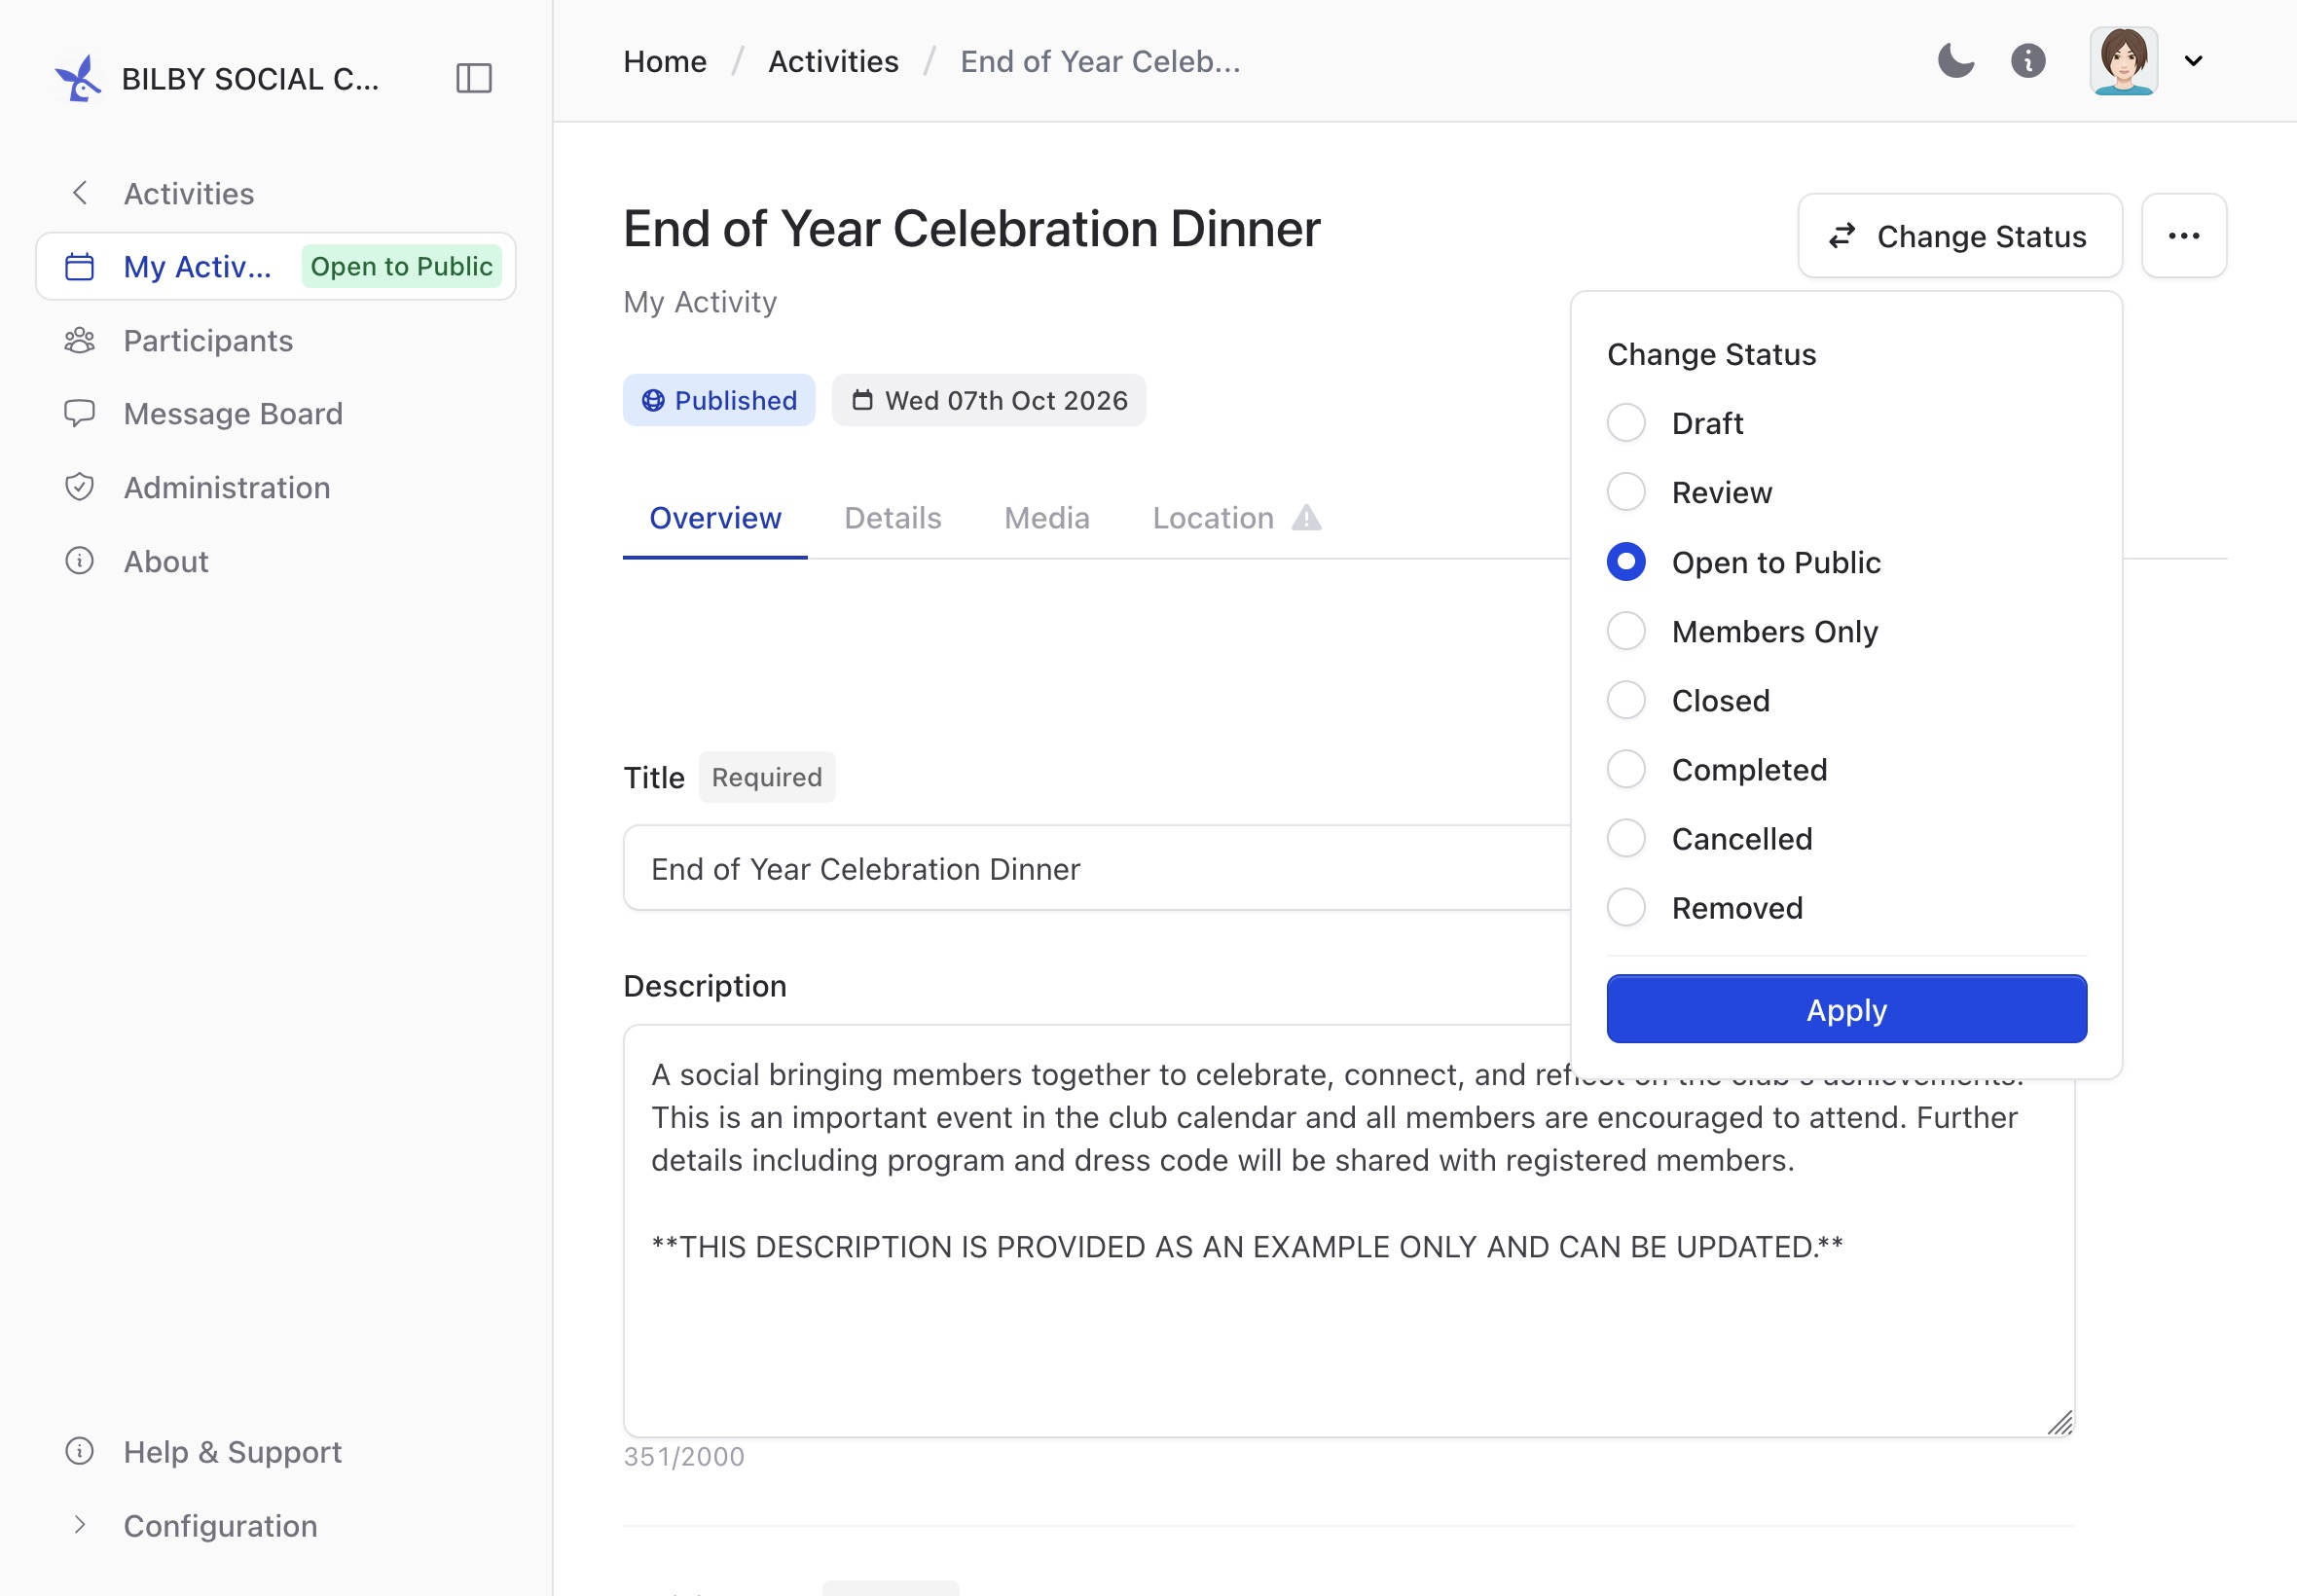Open the info icon in header
Screen dimensions: 2297x1596
tap(2028, 61)
